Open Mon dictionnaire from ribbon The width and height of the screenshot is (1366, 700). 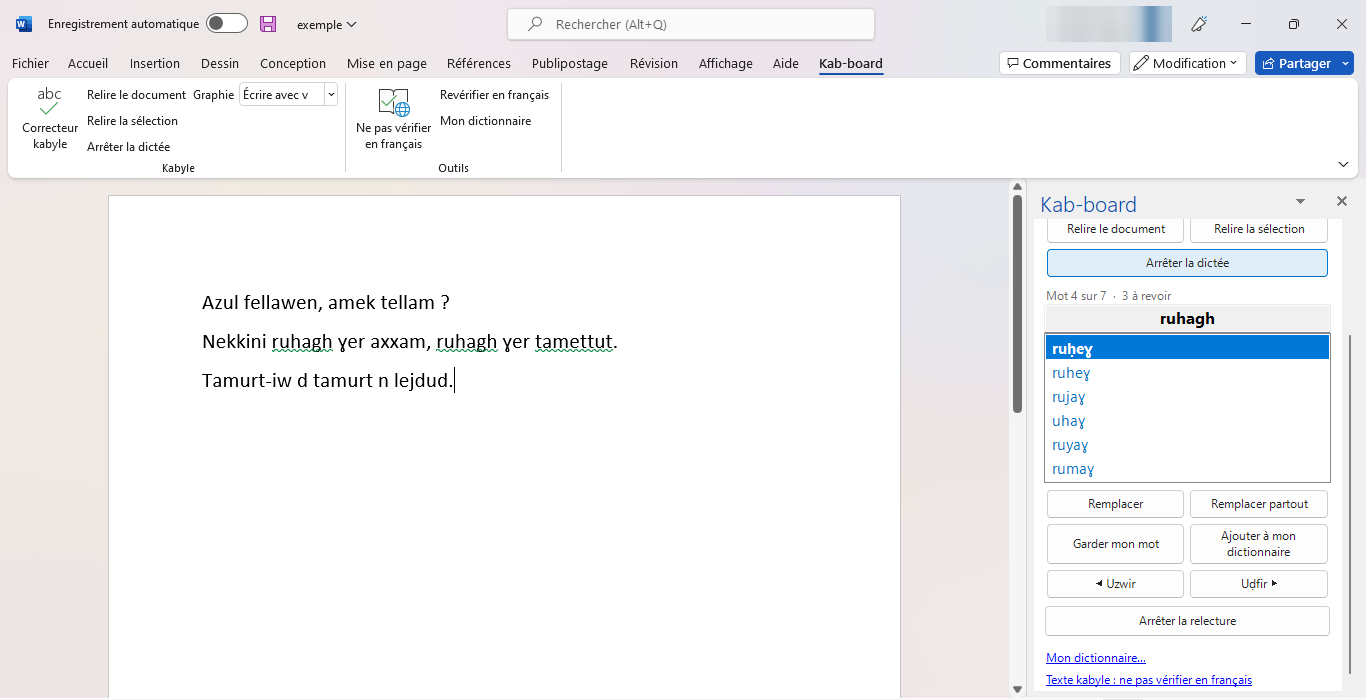coord(485,121)
